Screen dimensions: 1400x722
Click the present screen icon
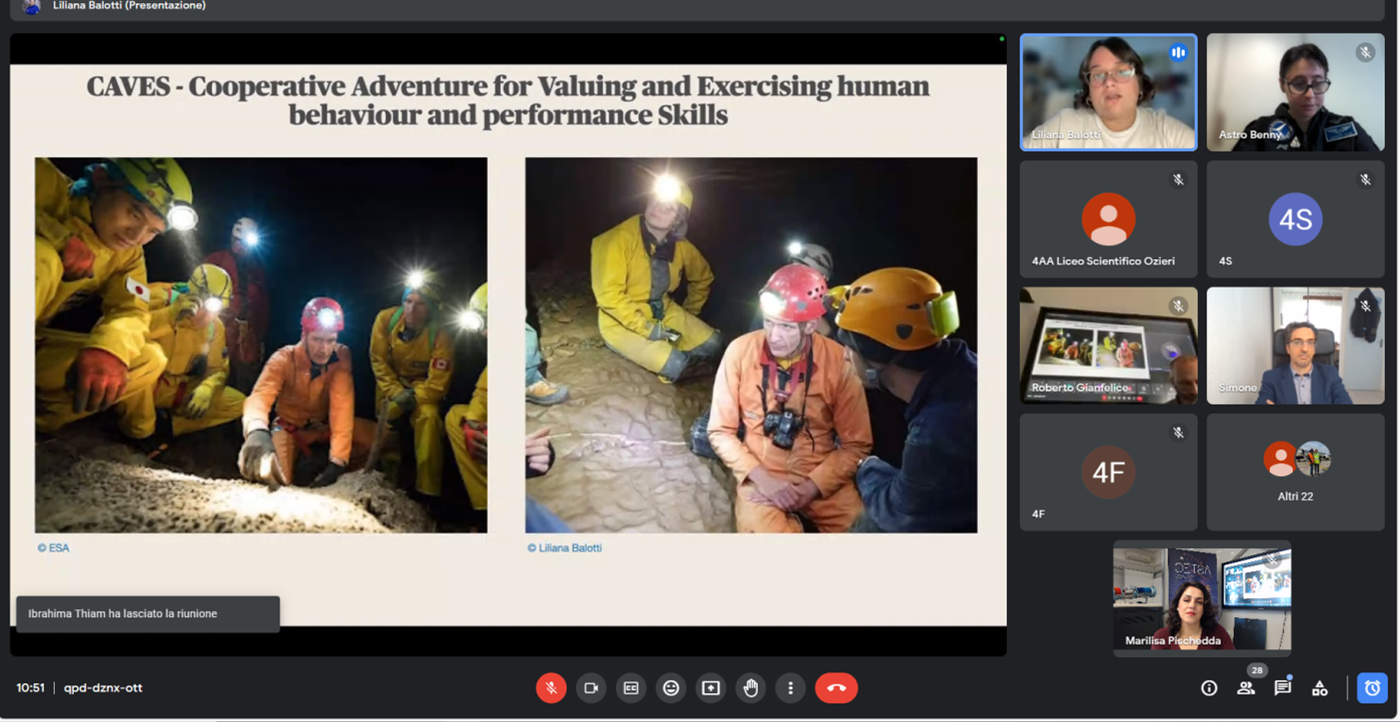(x=711, y=688)
